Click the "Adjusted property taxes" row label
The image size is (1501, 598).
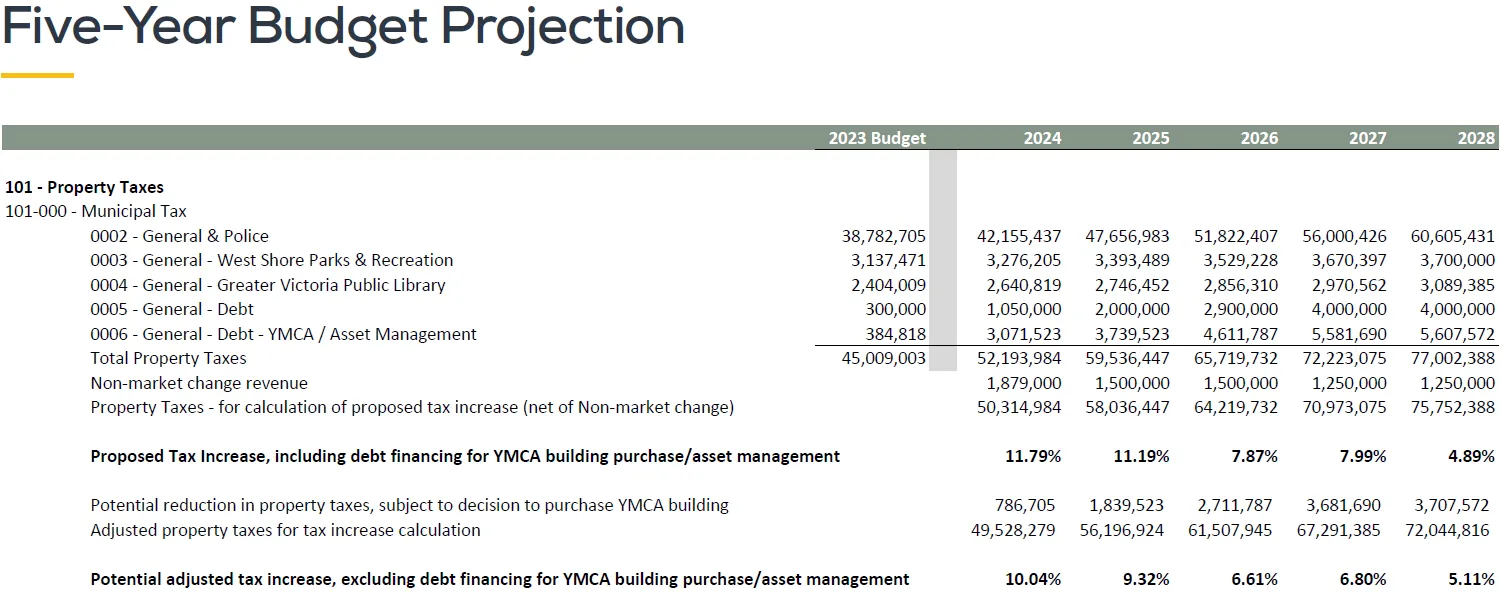(x=285, y=530)
